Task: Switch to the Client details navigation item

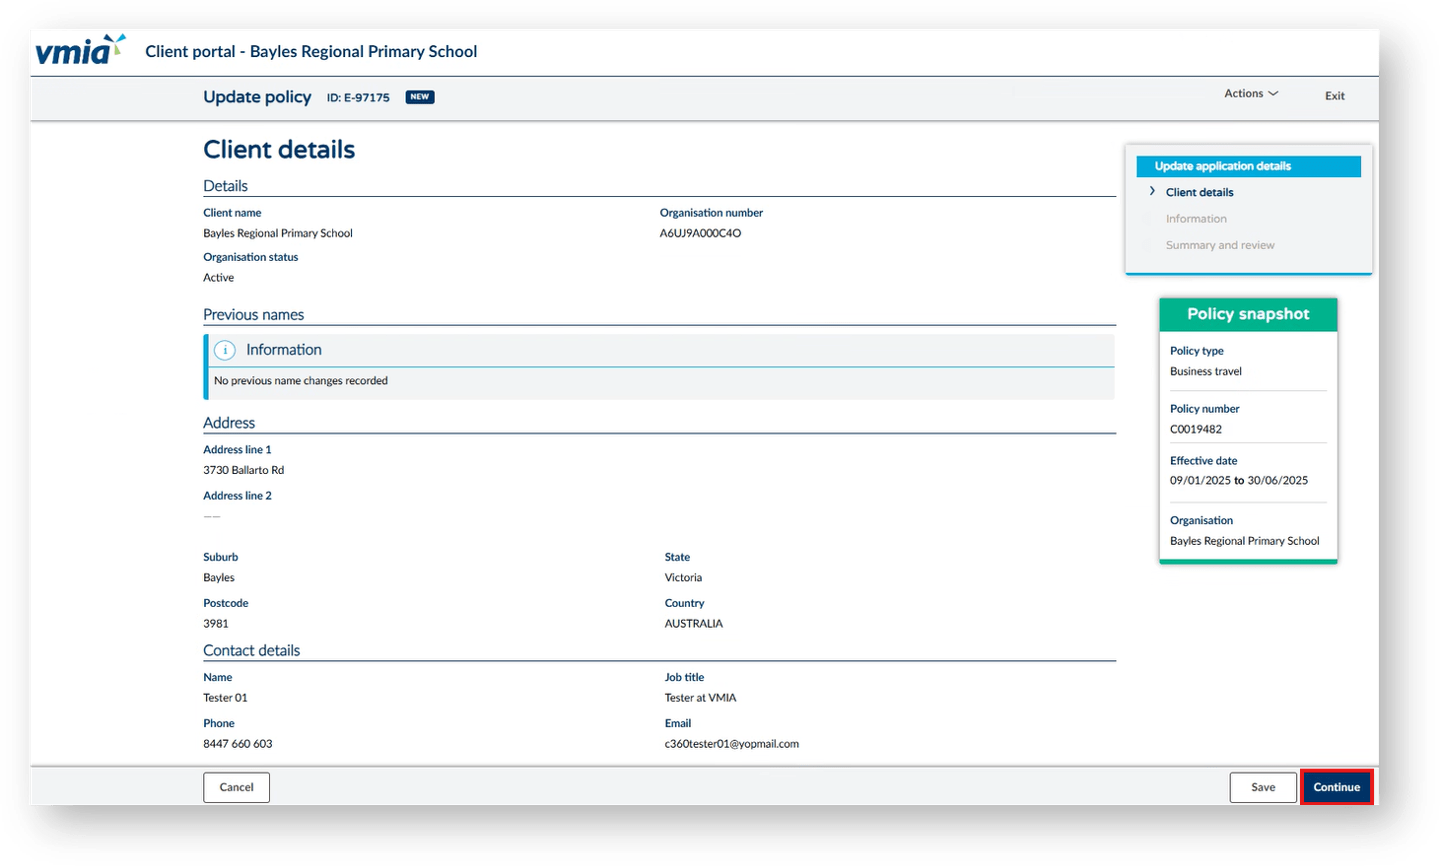Action: click(1199, 192)
